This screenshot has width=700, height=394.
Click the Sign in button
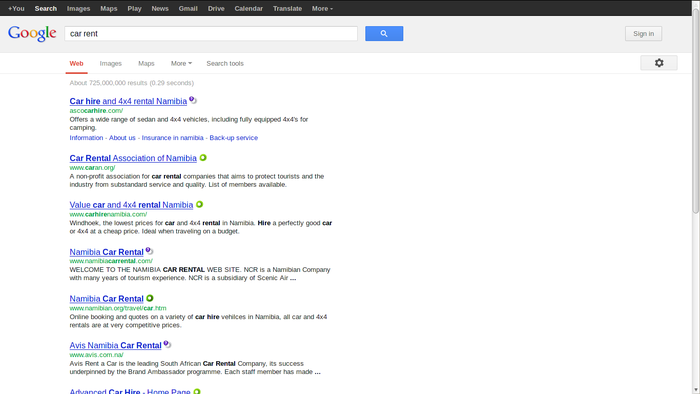643,33
